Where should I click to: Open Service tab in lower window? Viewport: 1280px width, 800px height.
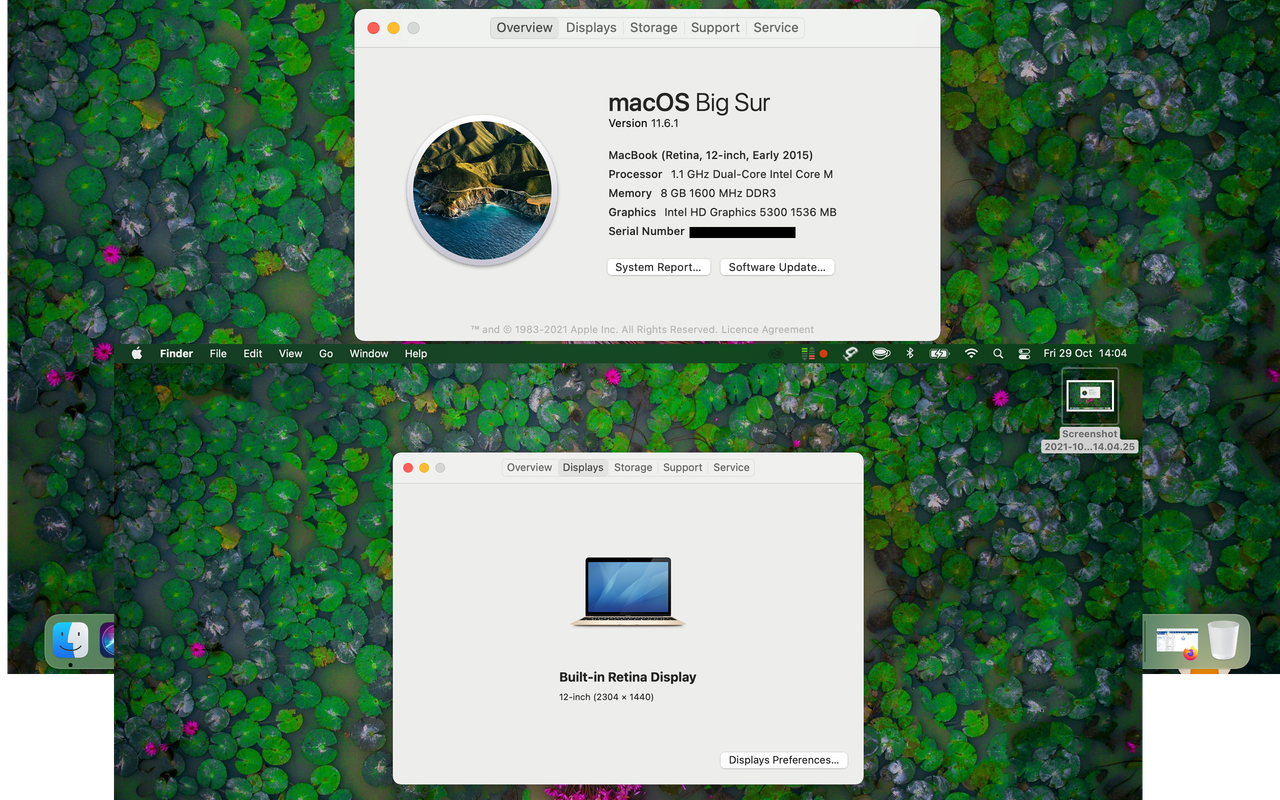pos(731,467)
